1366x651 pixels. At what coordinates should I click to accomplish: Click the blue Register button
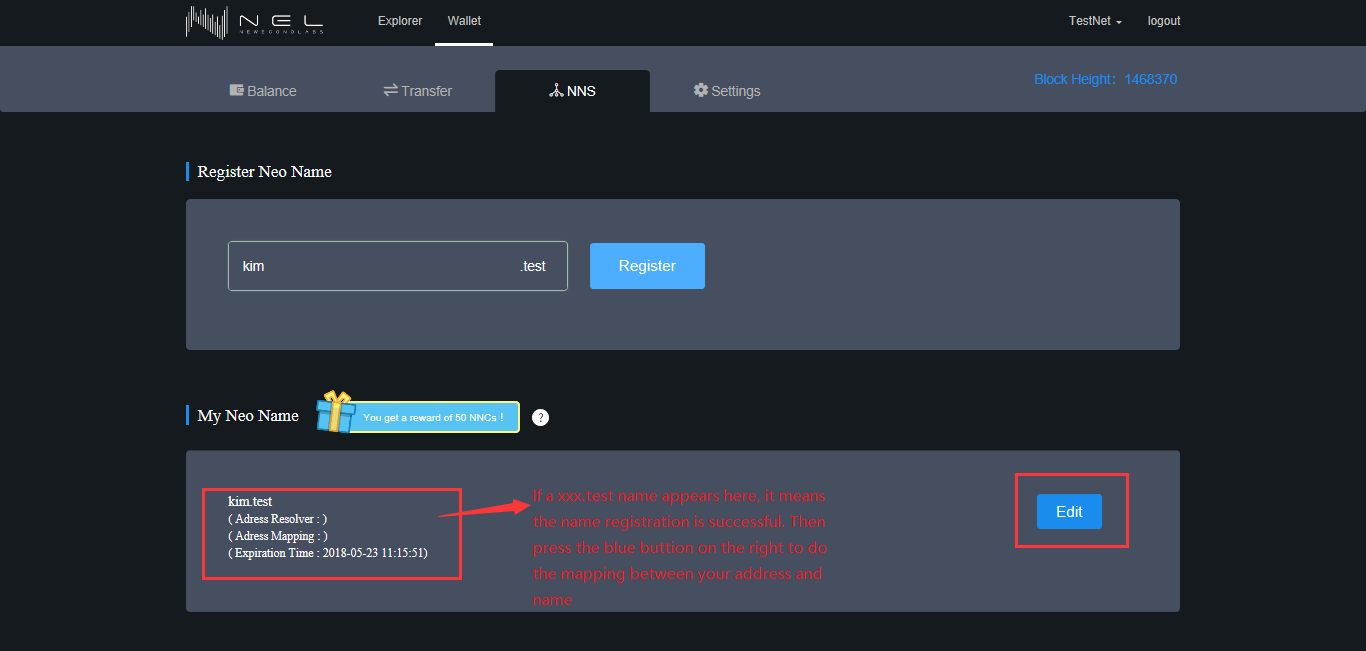647,266
